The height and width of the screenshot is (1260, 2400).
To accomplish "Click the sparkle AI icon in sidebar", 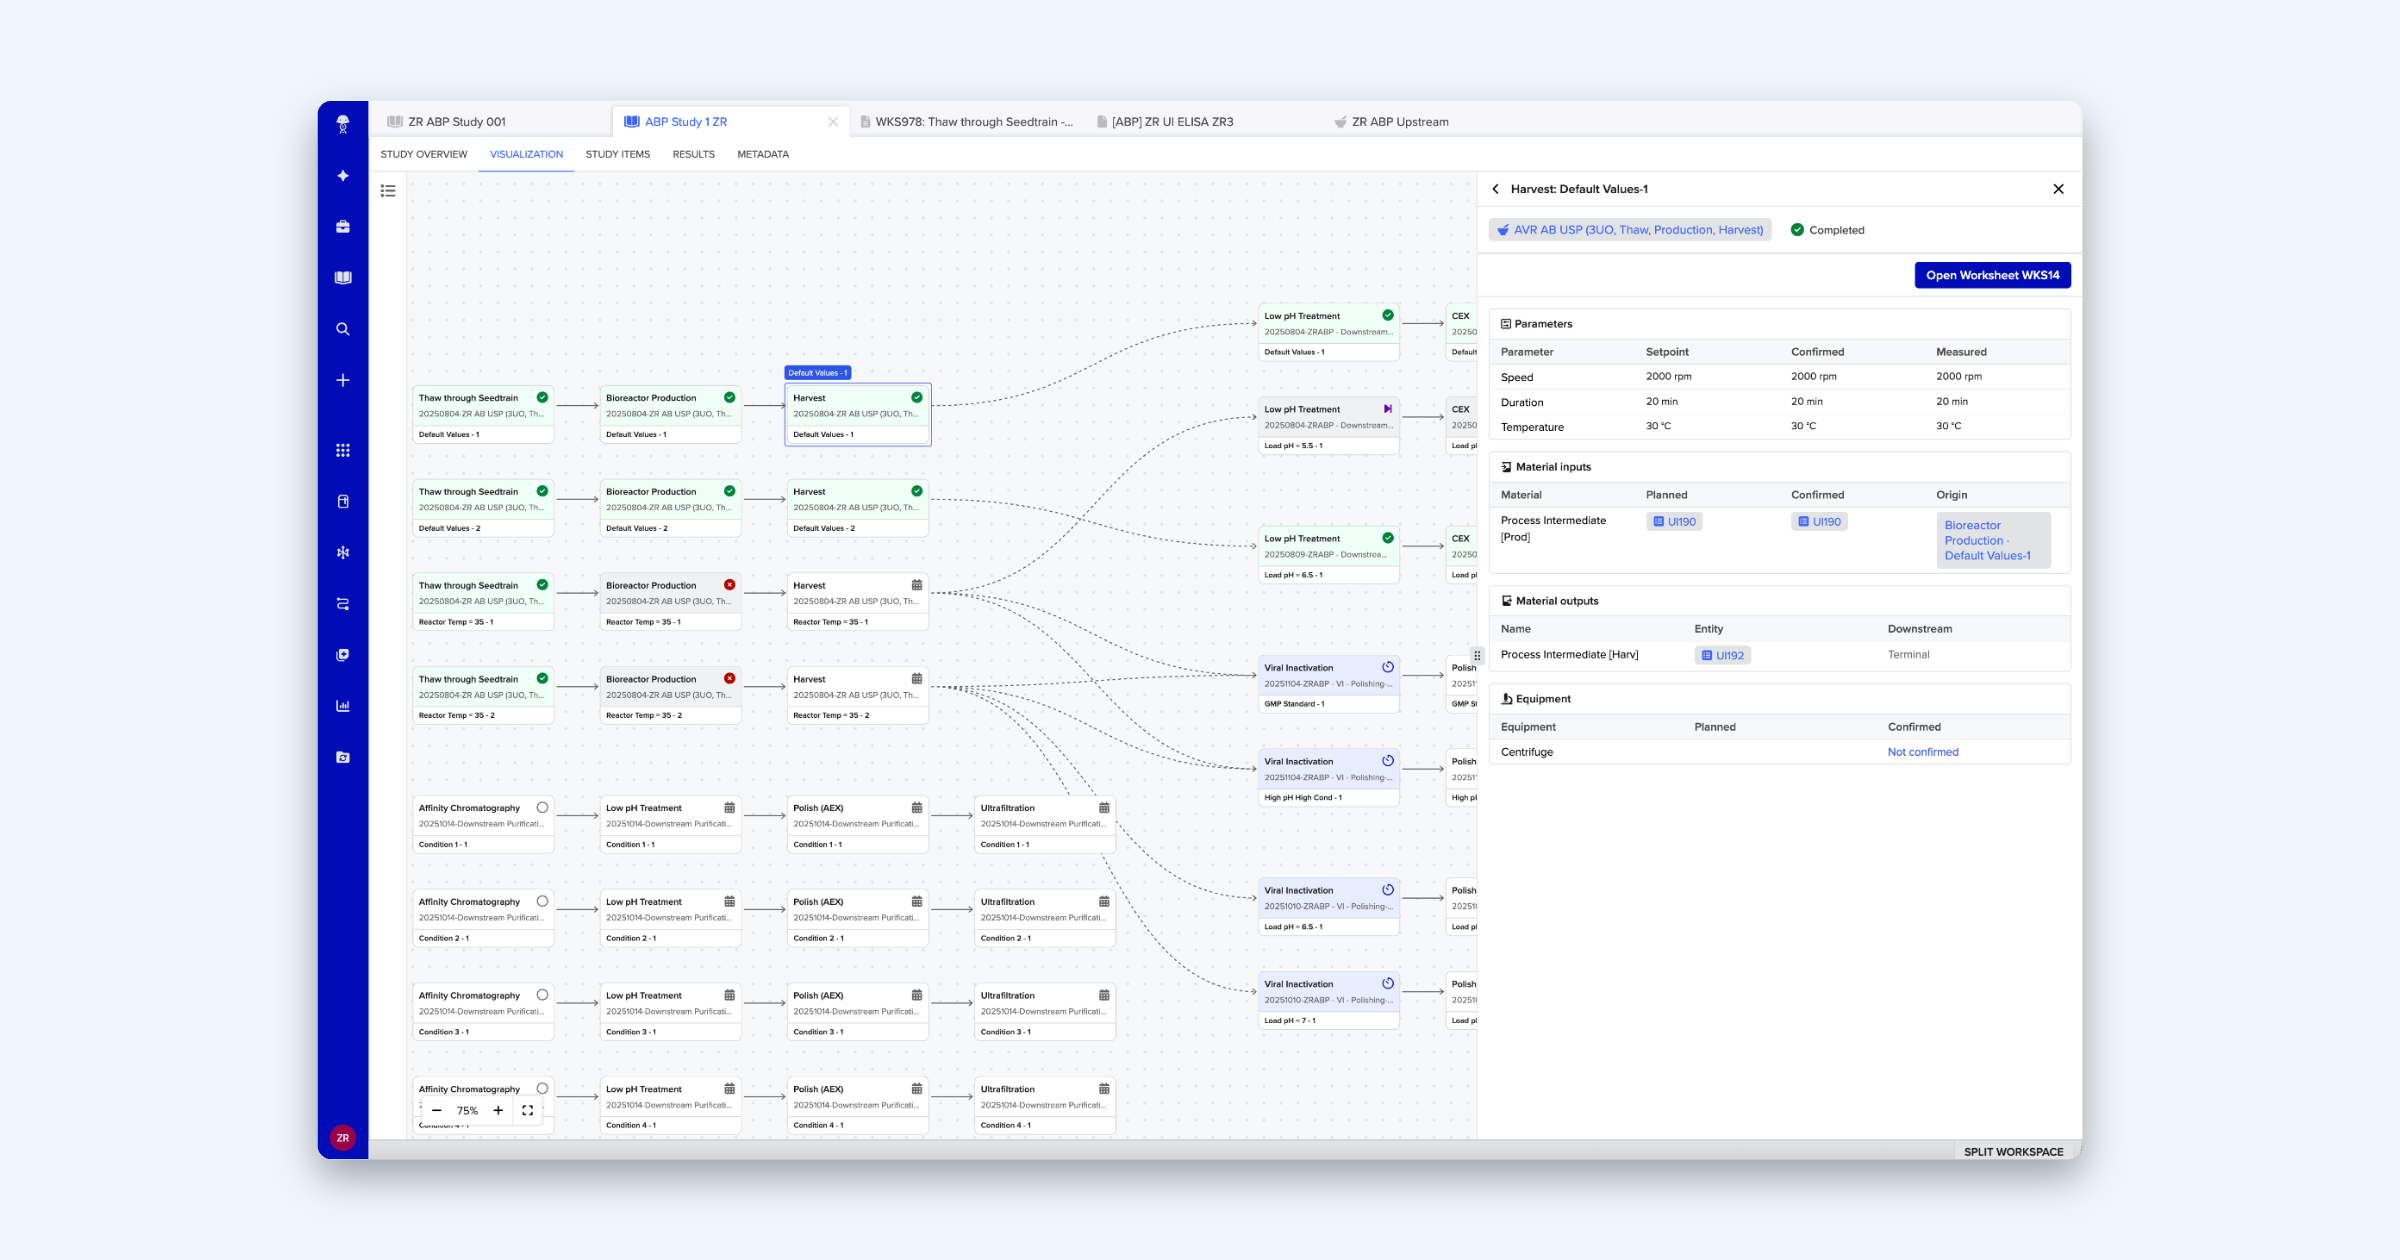I will click(343, 176).
